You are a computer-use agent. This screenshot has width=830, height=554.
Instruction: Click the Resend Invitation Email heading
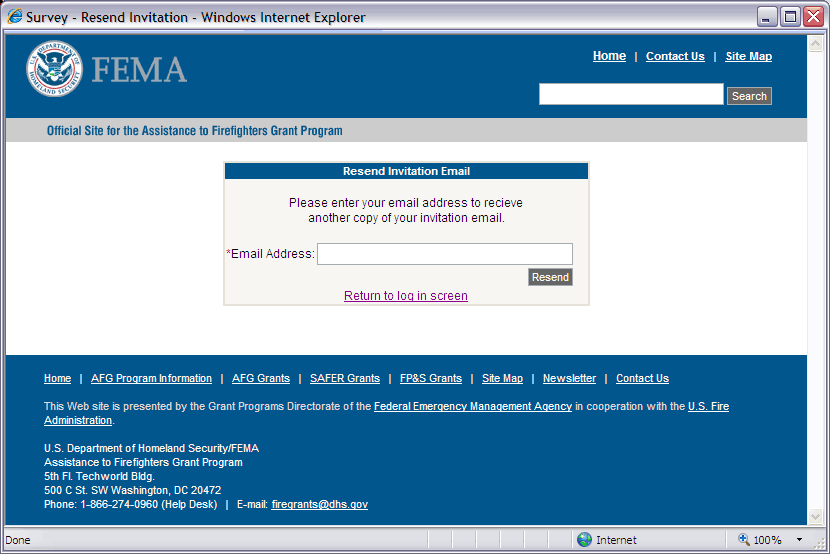coord(406,171)
